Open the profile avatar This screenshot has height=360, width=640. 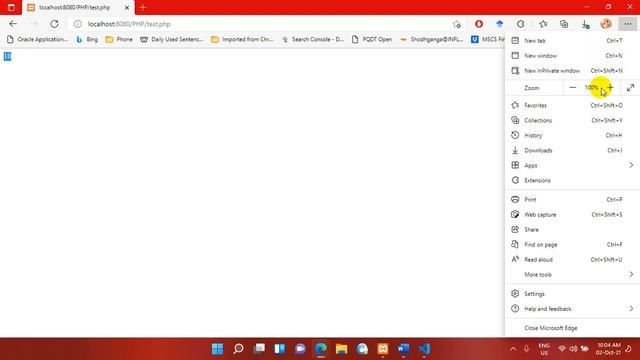tap(606, 24)
